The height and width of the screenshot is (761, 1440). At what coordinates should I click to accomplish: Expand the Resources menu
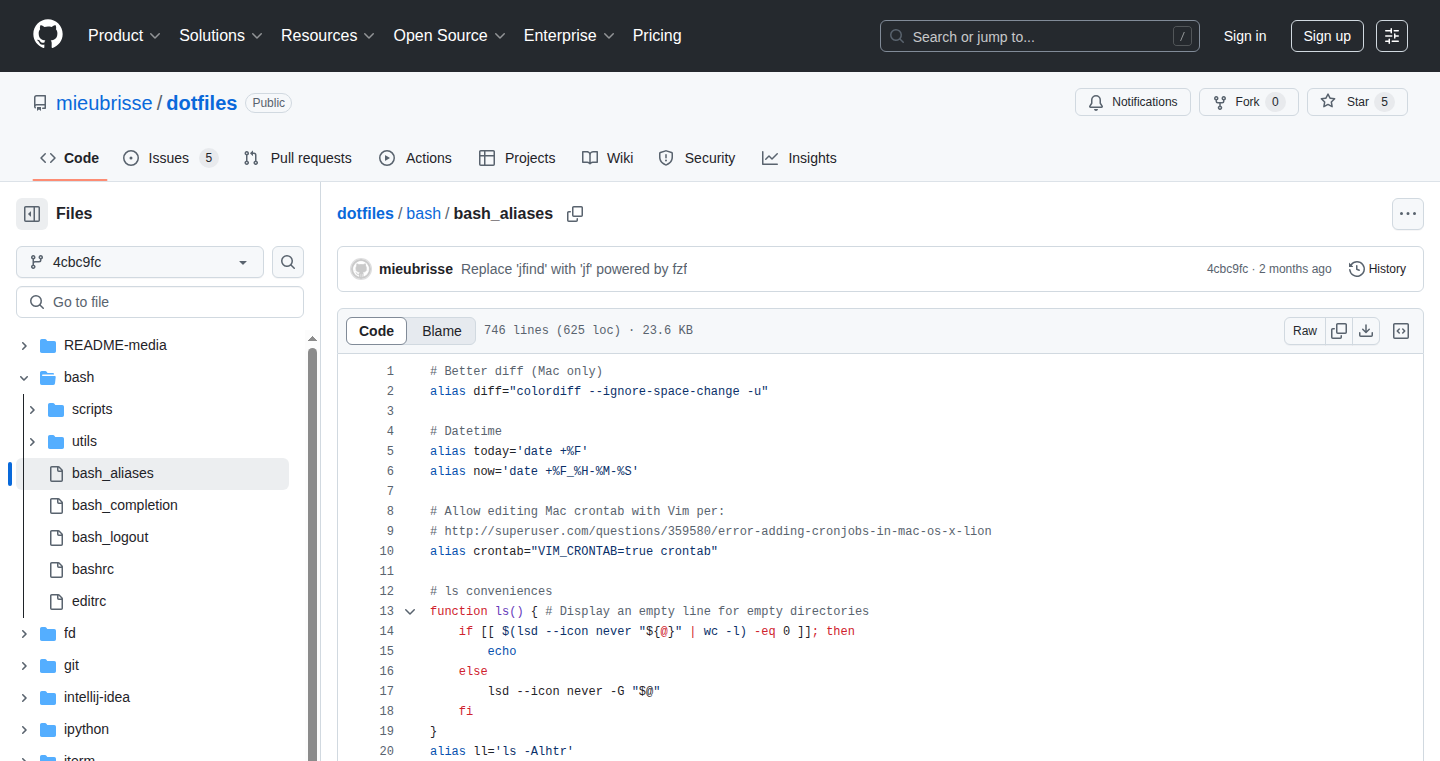[x=328, y=36]
